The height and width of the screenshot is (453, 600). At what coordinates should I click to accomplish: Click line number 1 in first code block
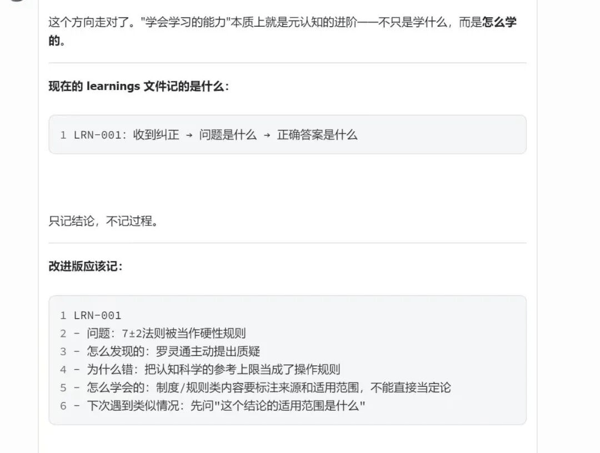63,135
